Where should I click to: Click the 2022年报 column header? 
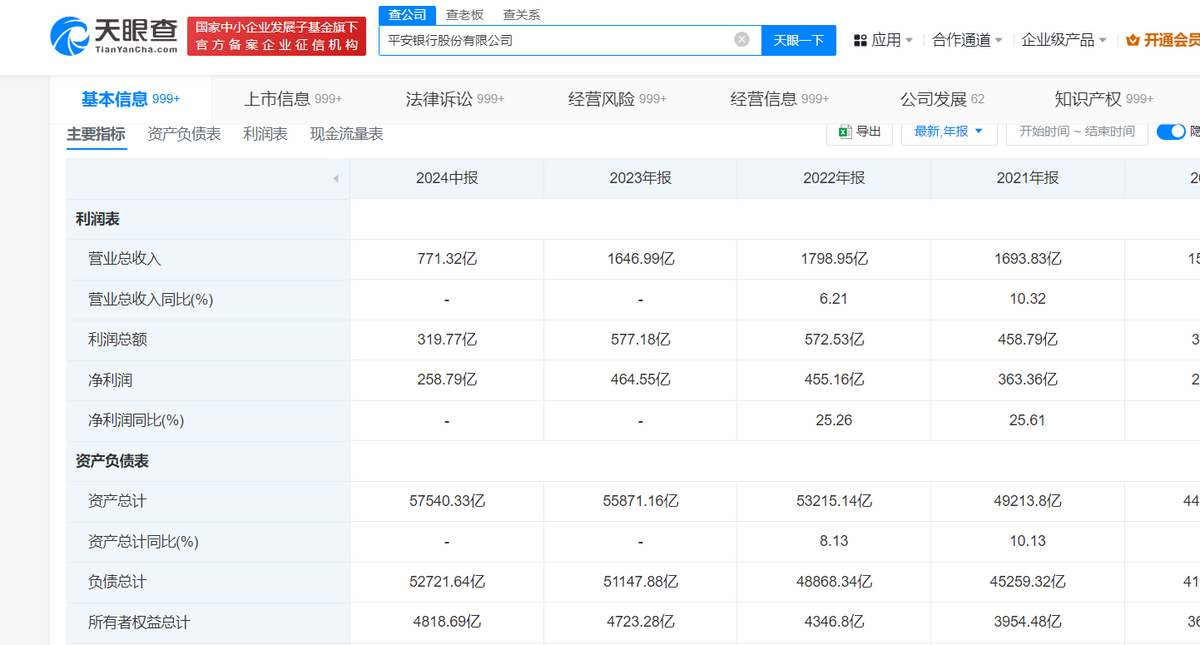tap(834, 178)
